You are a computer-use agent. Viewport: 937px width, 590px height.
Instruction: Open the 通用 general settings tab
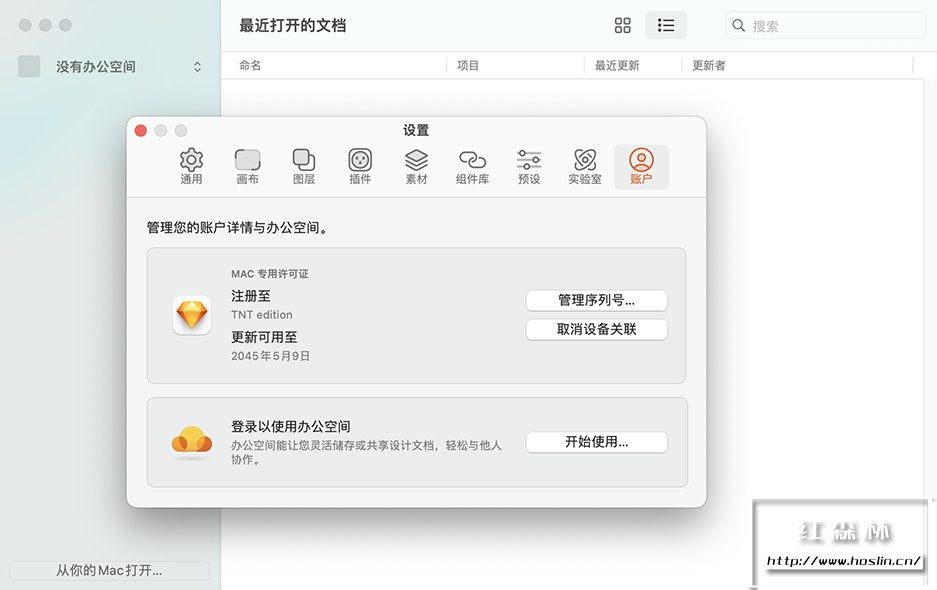[191, 167]
